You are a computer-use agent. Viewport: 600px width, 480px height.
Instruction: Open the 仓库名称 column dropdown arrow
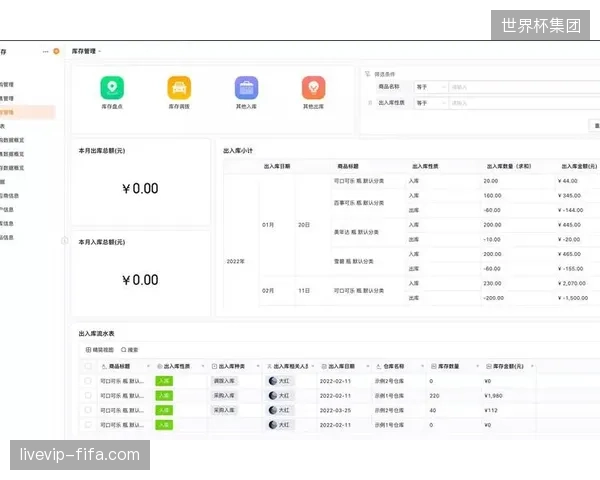(x=422, y=366)
